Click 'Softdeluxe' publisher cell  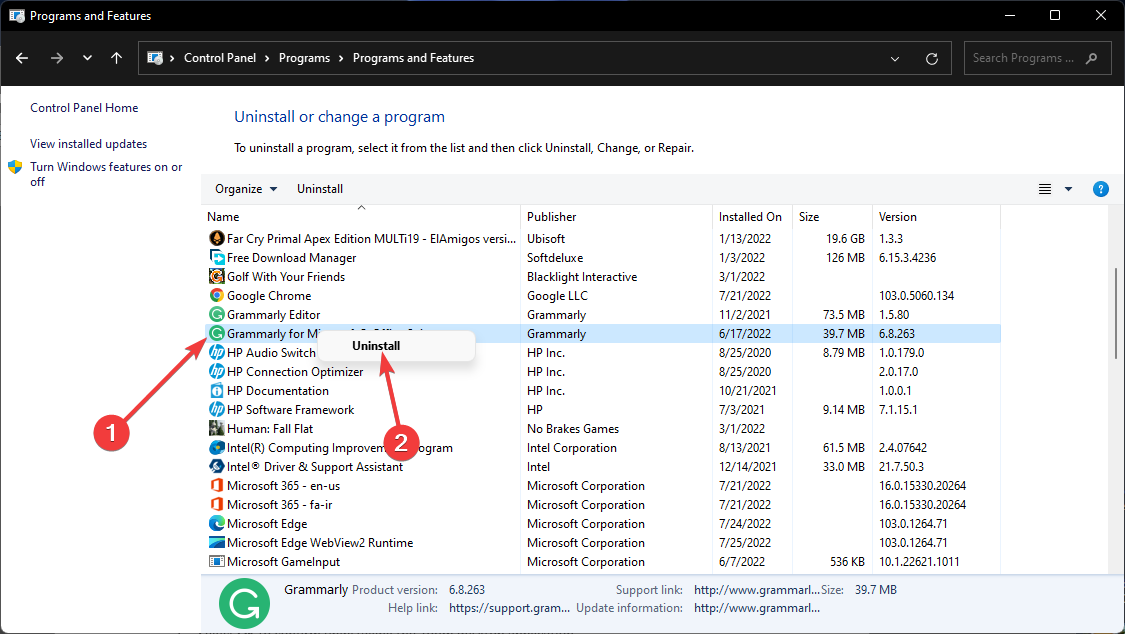(555, 257)
